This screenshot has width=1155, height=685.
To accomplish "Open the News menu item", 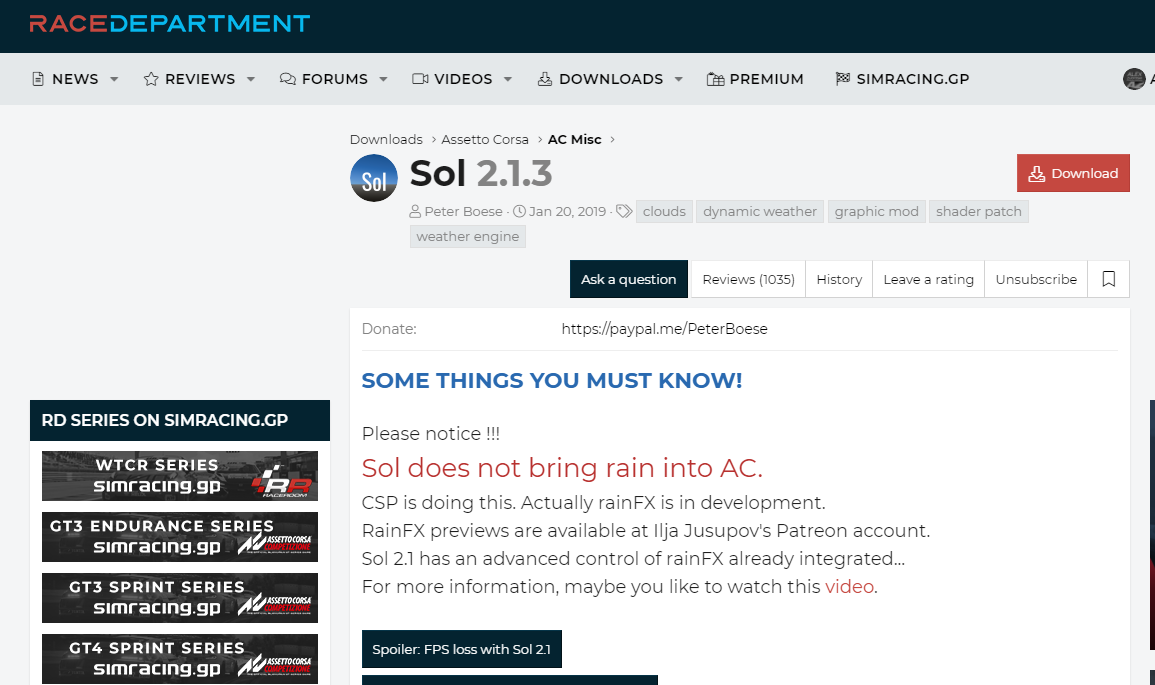I will (65, 79).
